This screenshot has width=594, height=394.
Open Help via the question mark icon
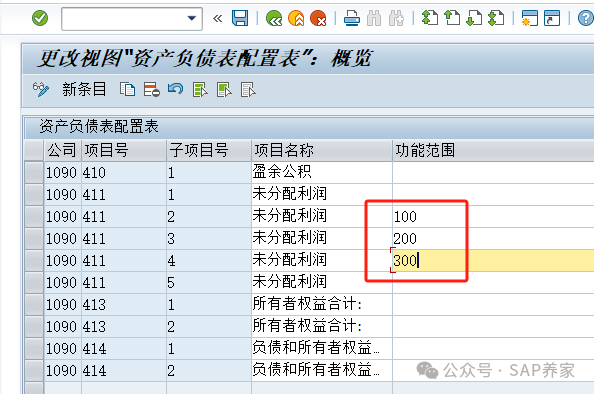(x=586, y=18)
